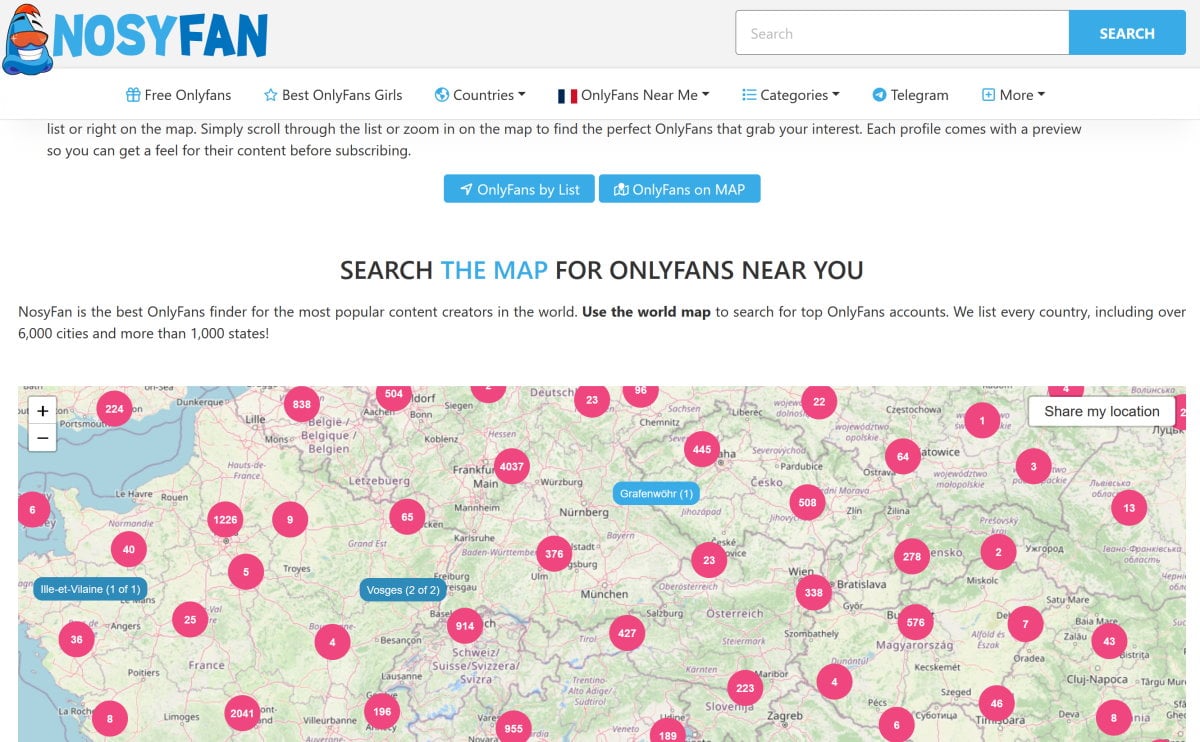This screenshot has width=1200, height=742.
Task: Select the 64 cluster near Katowice
Action: click(x=903, y=456)
